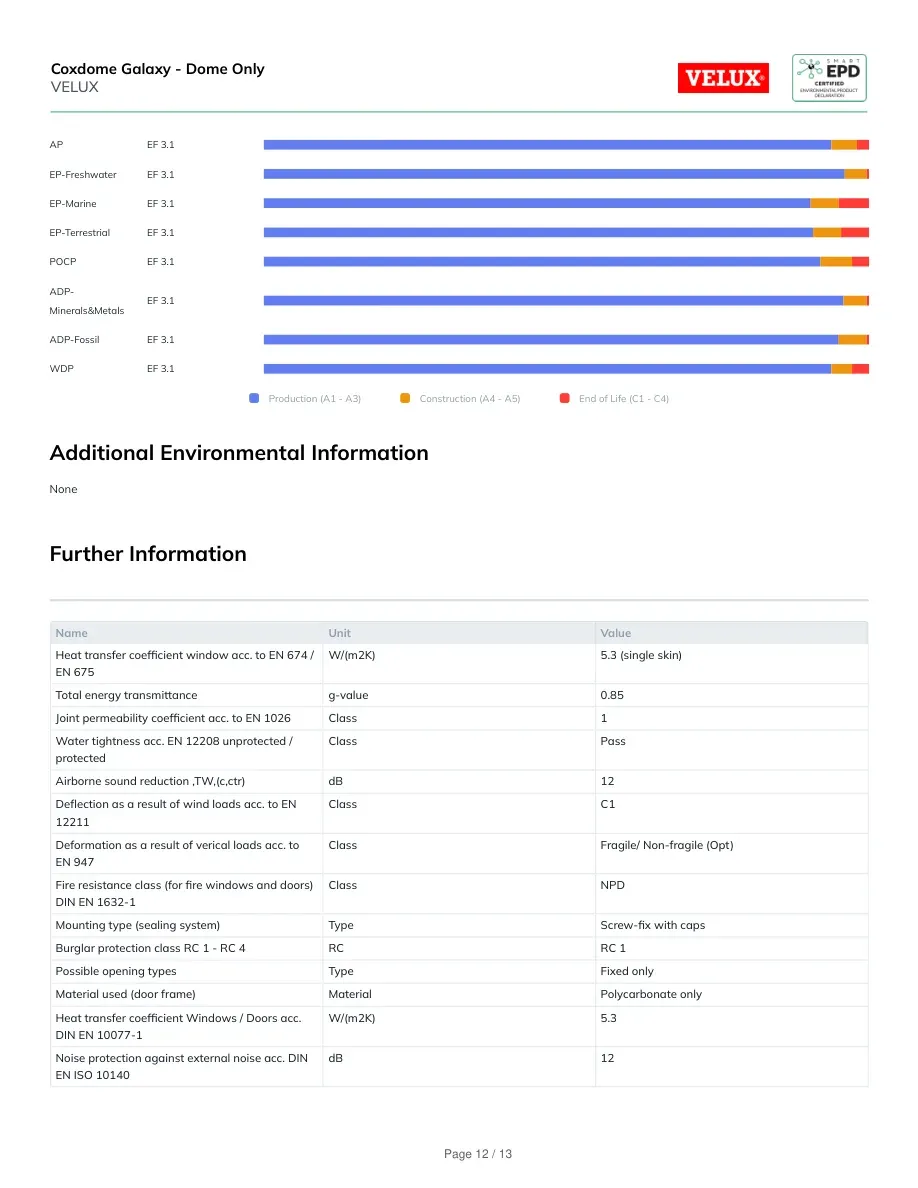Click the Name column header
Image resolution: width=918 pixels, height=1188 pixels.
pos(71,633)
